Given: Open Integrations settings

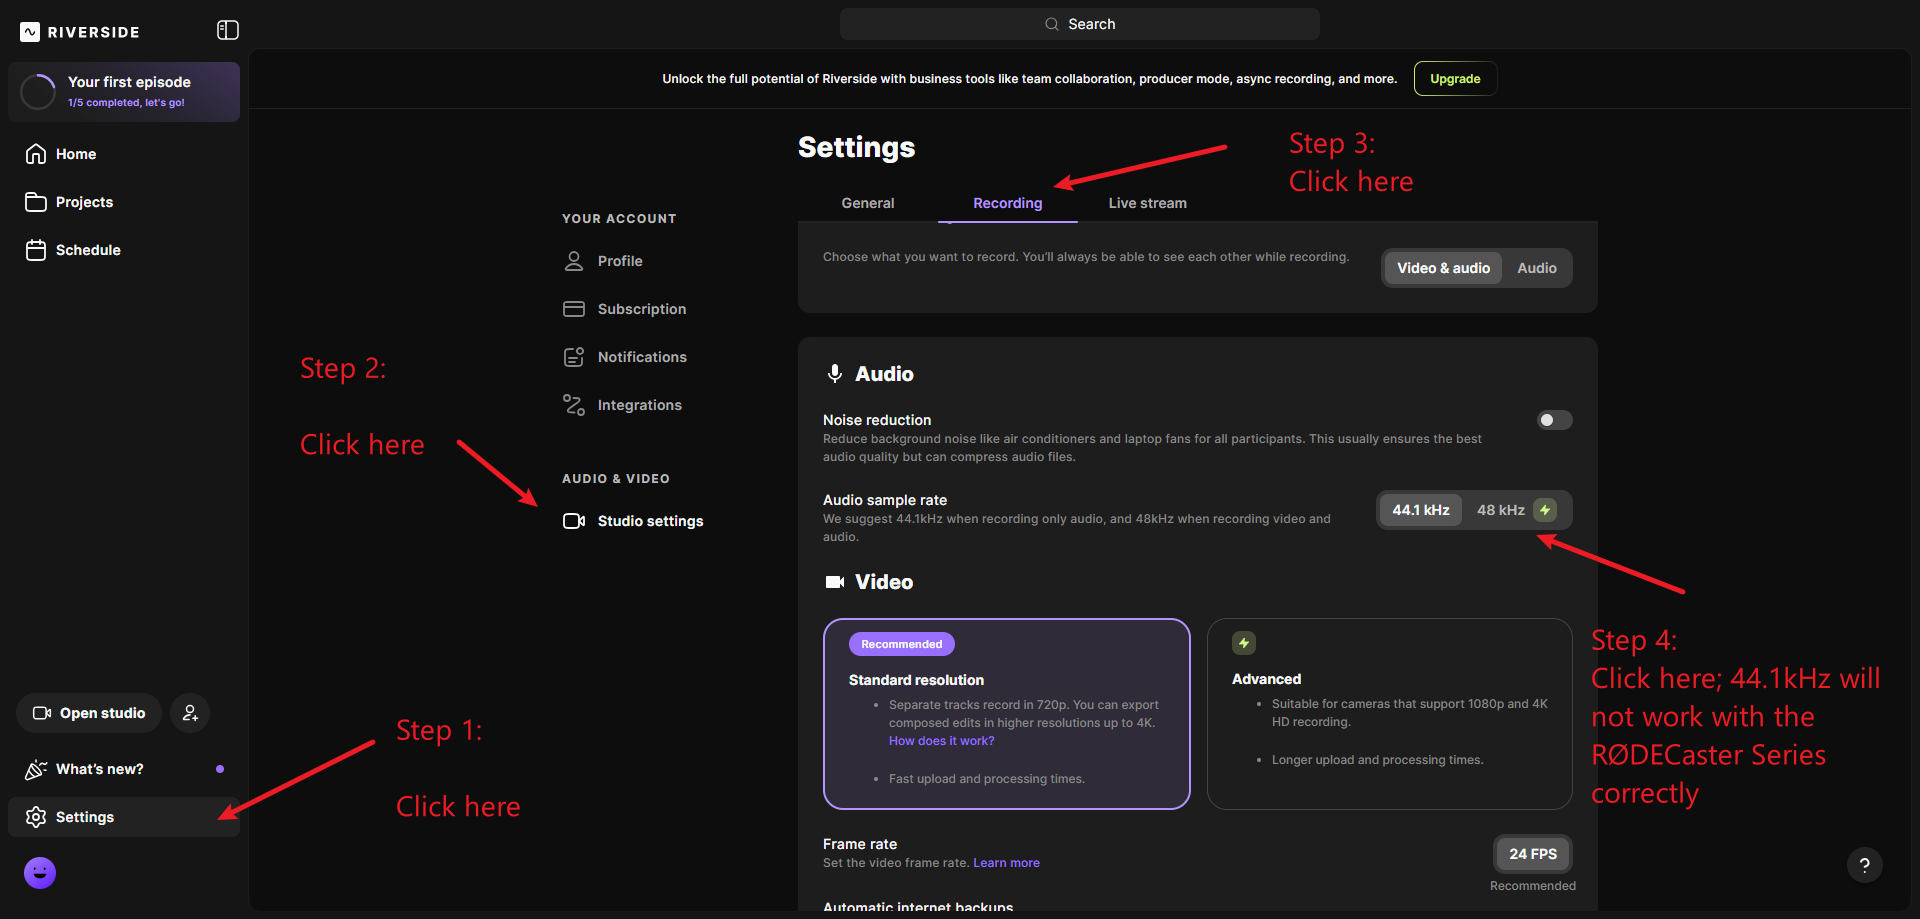Looking at the screenshot, I should coord(640,405).
